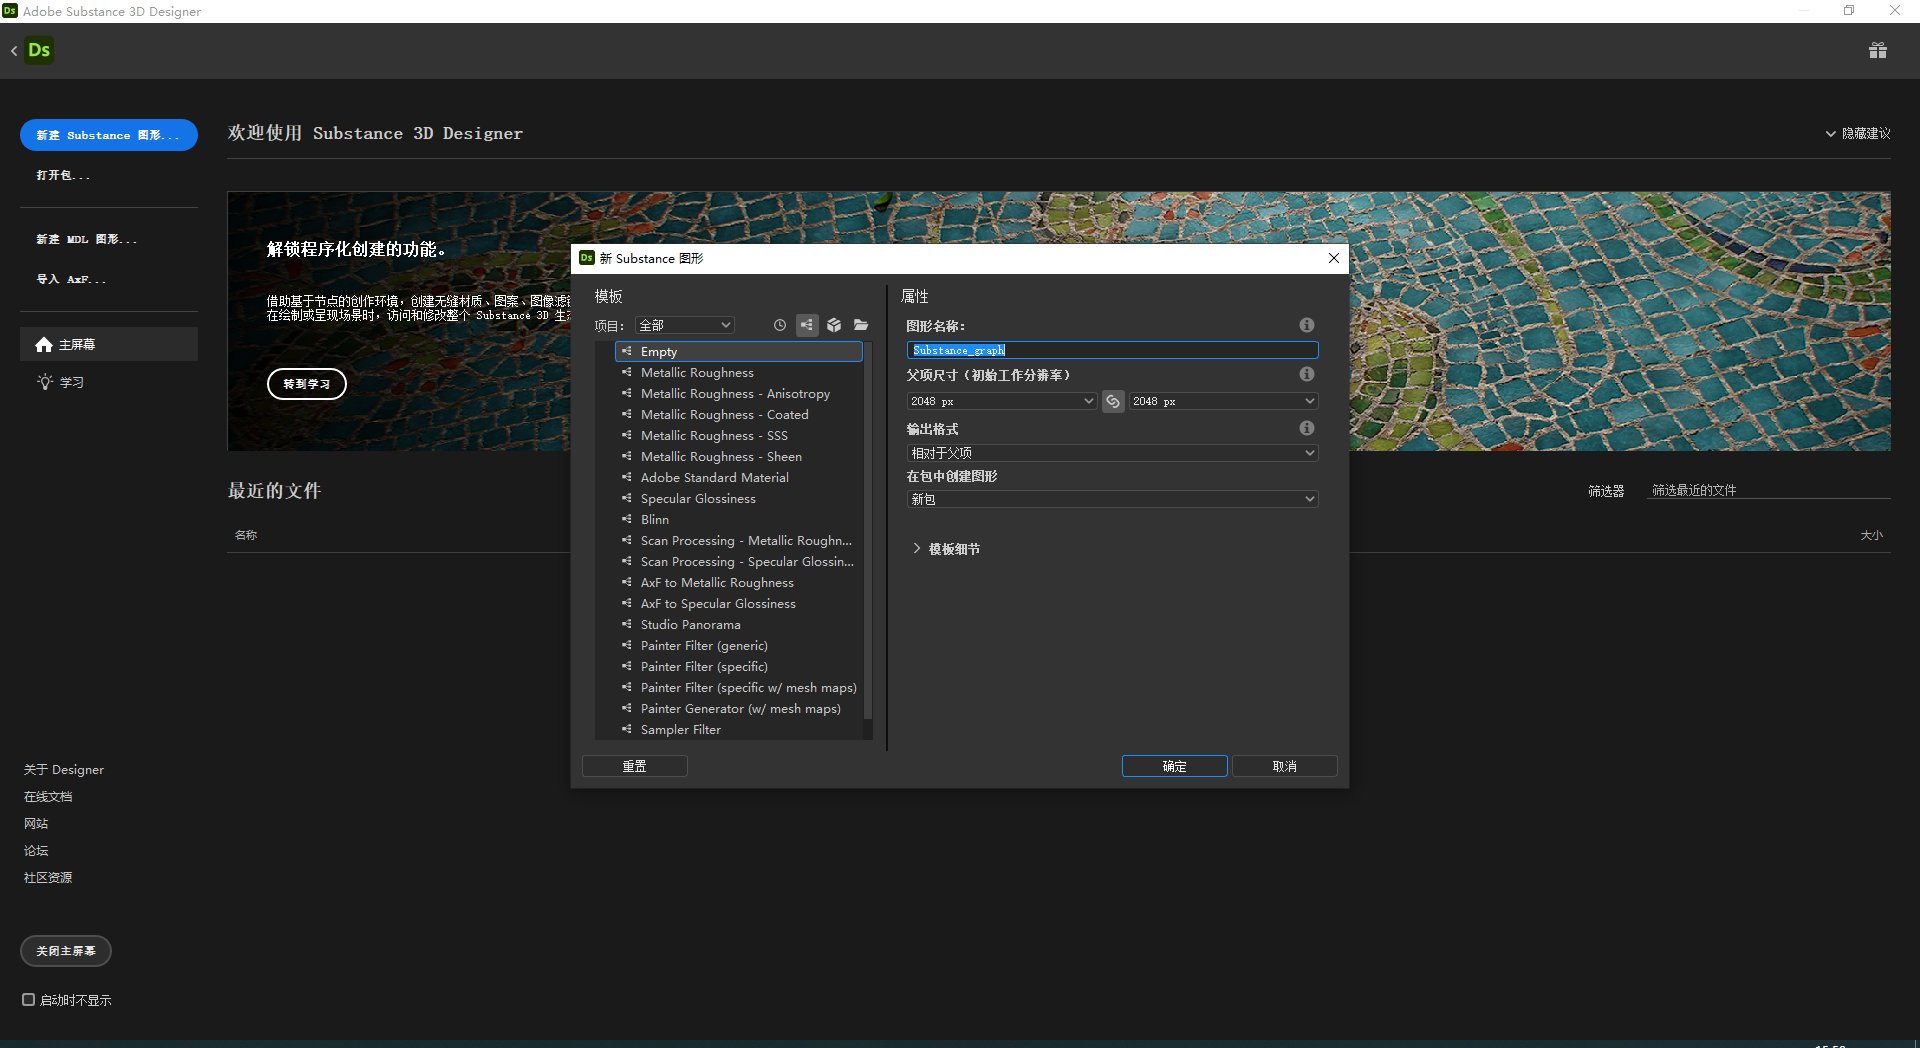Click the Substance_graph name input field
Image resolution: width=1920 pixels, height=1048 pixels.
point(1112,350)
